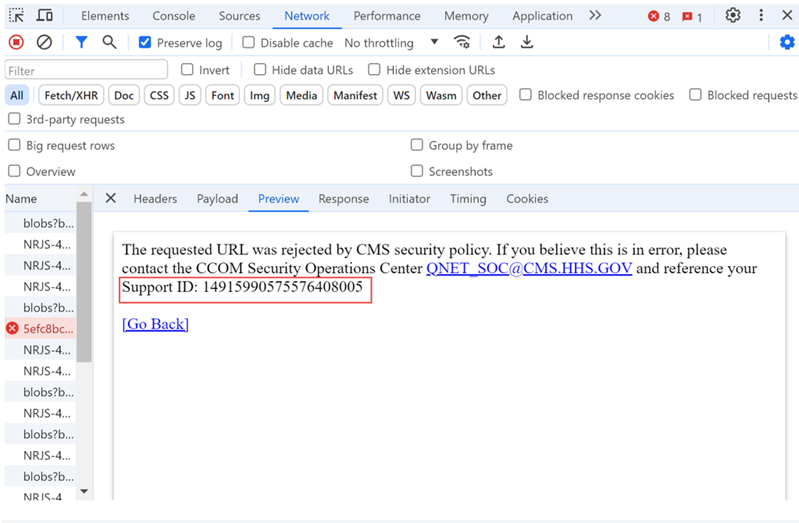This screenshot has height=523, width=799.
Task: Check the Hide data URLs option
Action: pyautogui.click(x=260, y=70)
